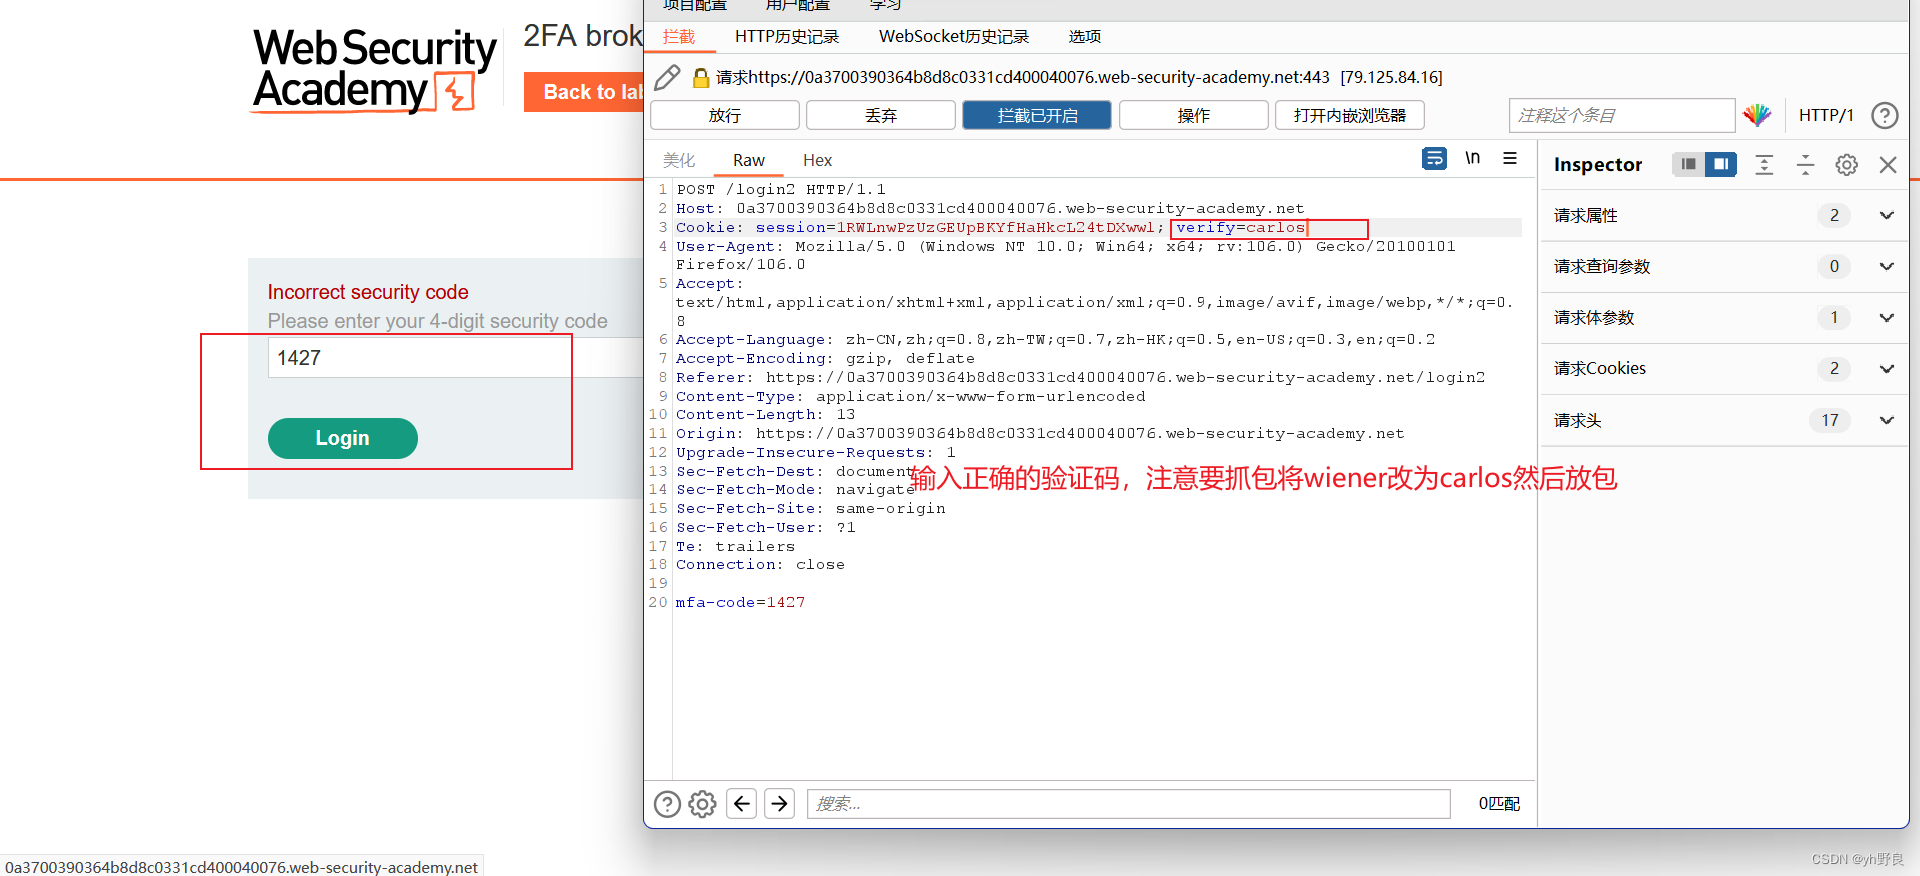Switch to 美化 view tab

coord(679,160)
